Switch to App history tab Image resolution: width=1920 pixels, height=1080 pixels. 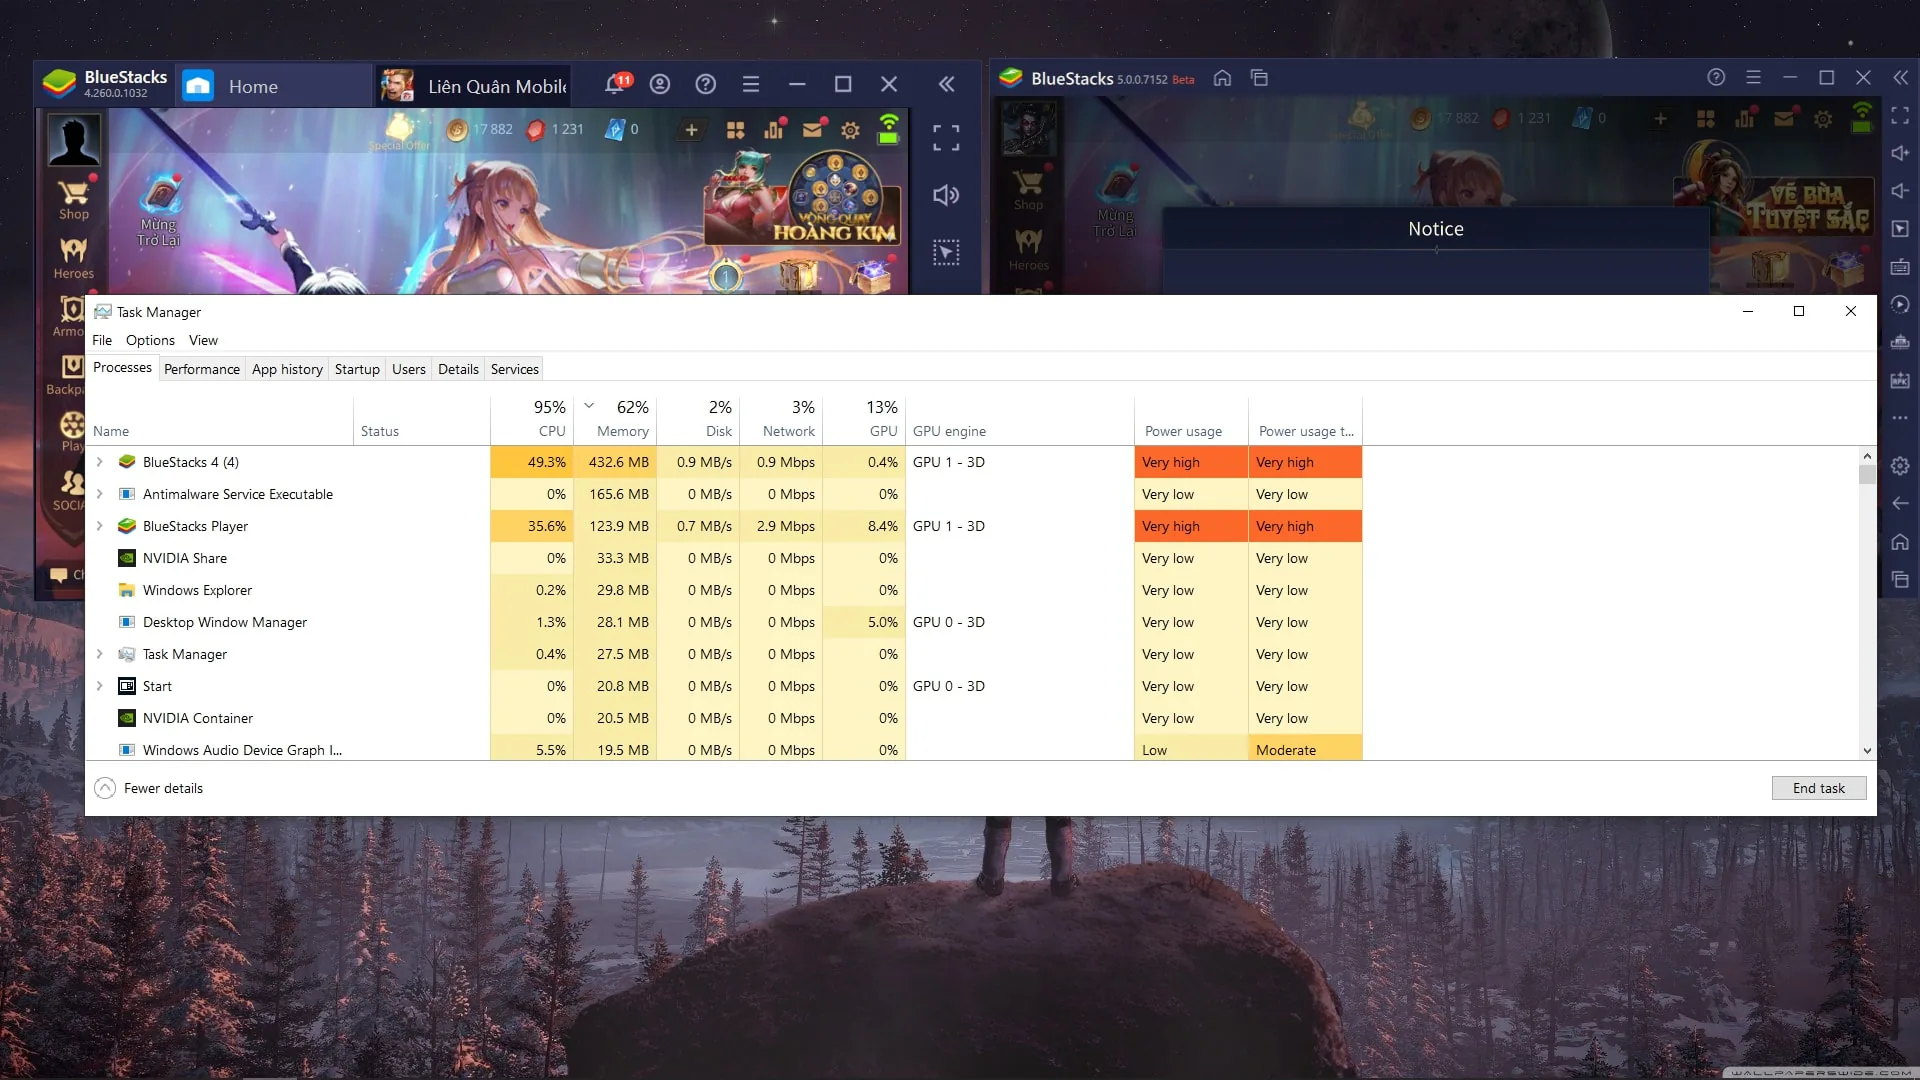[x=287, y=369]
